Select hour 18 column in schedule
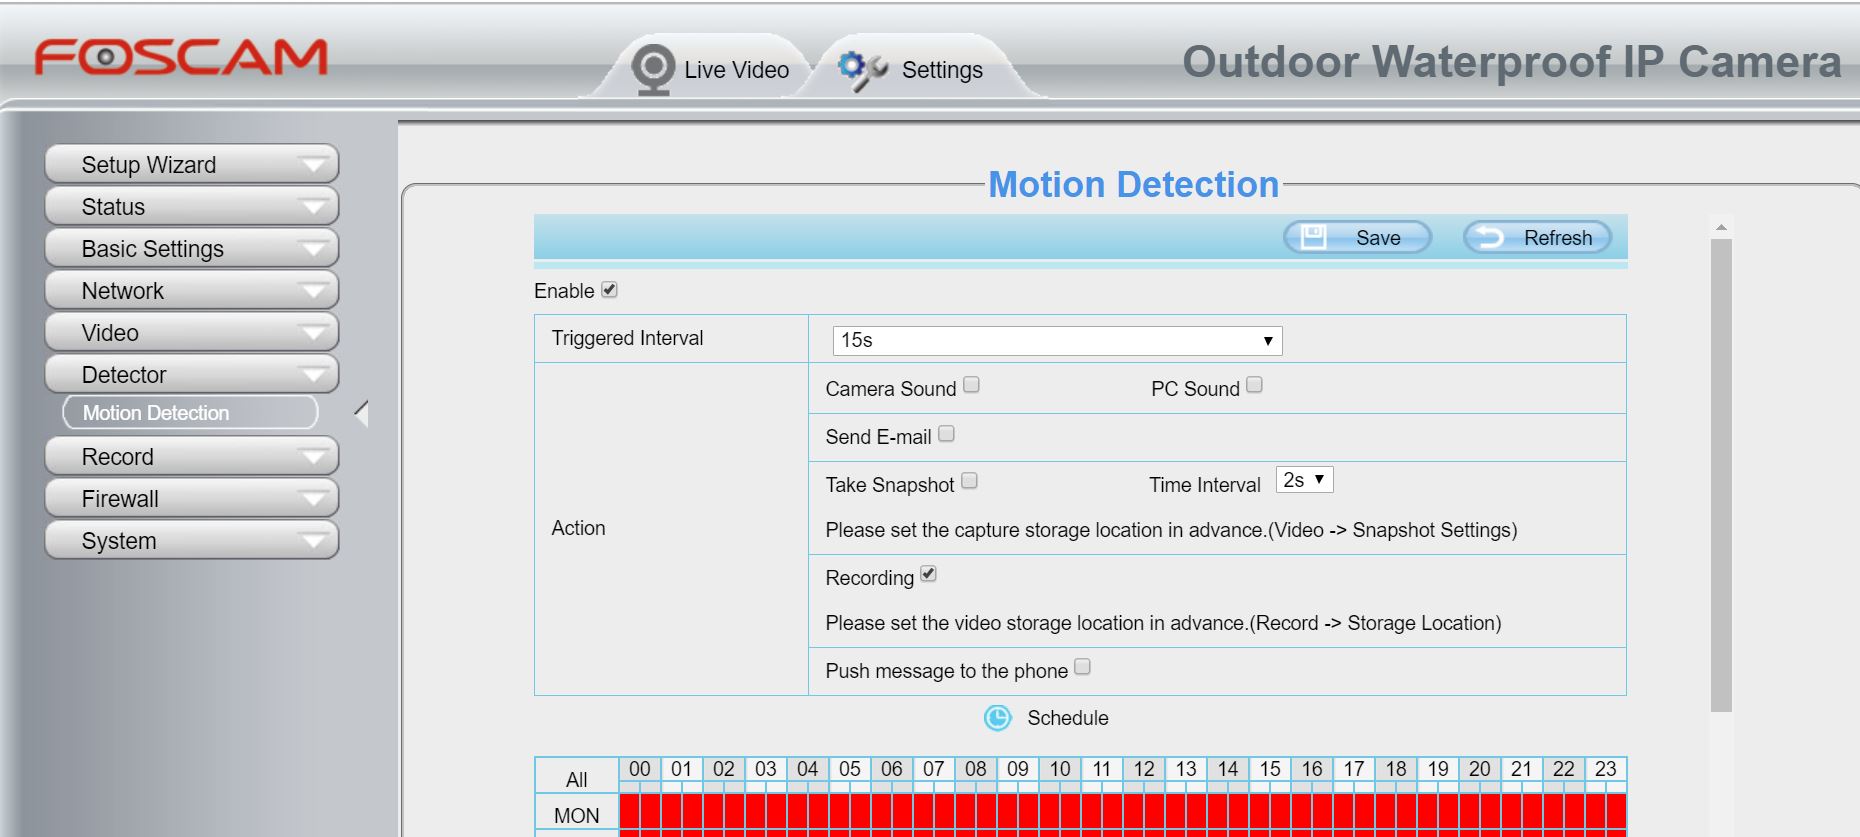 [x=1396, y=769]
